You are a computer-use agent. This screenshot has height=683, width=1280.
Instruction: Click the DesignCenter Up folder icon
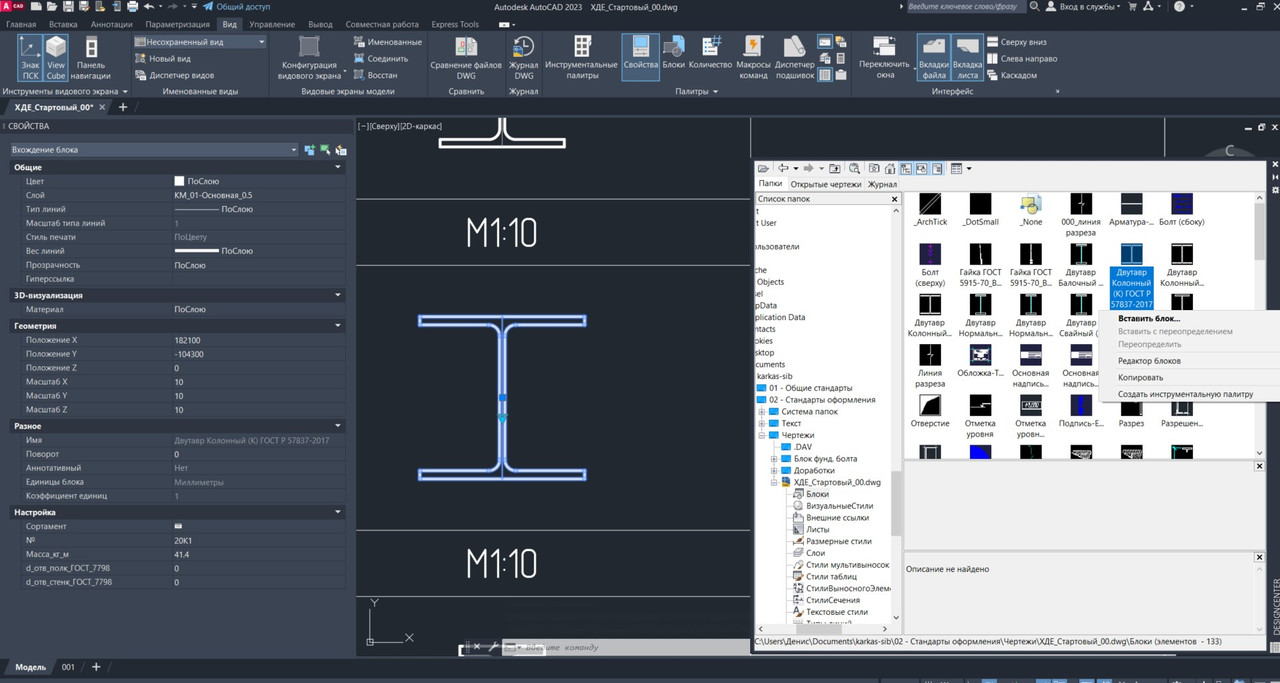click(836, 168)
